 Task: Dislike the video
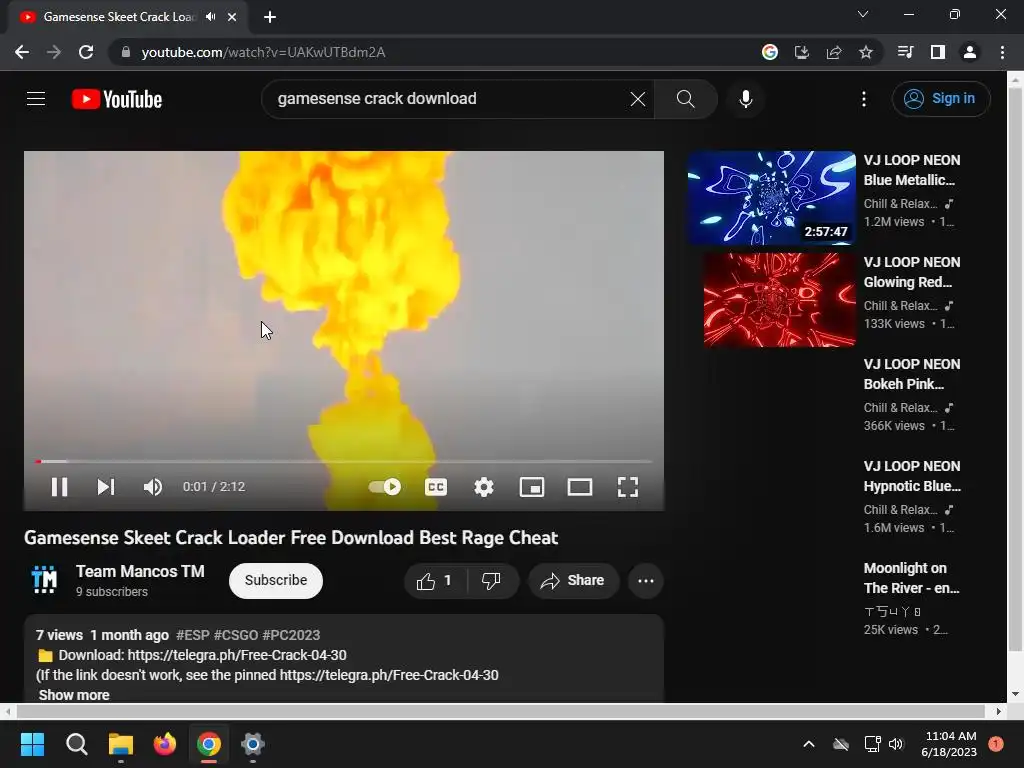pos(492,581)
